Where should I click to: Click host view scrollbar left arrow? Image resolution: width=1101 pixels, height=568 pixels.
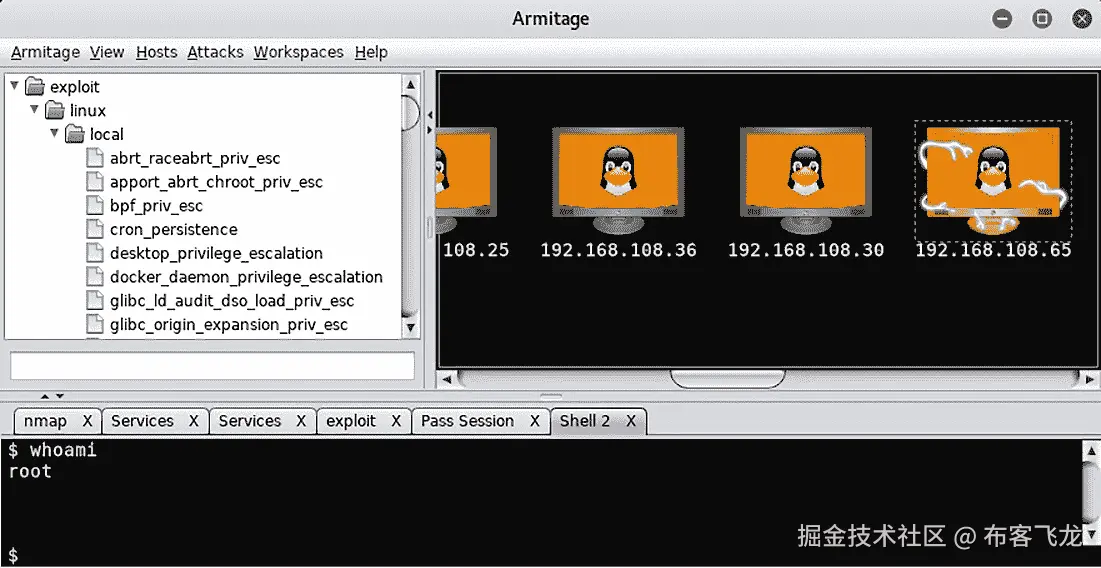[447, 379]
